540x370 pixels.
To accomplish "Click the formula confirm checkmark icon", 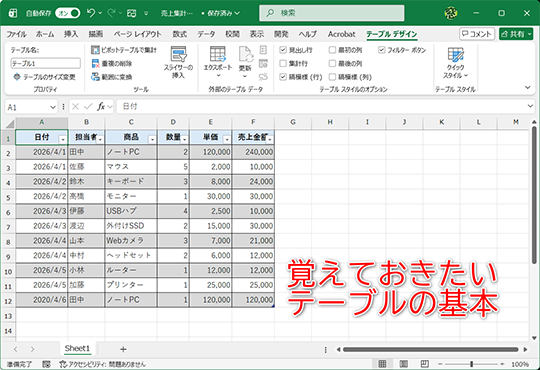I will 88,107.
